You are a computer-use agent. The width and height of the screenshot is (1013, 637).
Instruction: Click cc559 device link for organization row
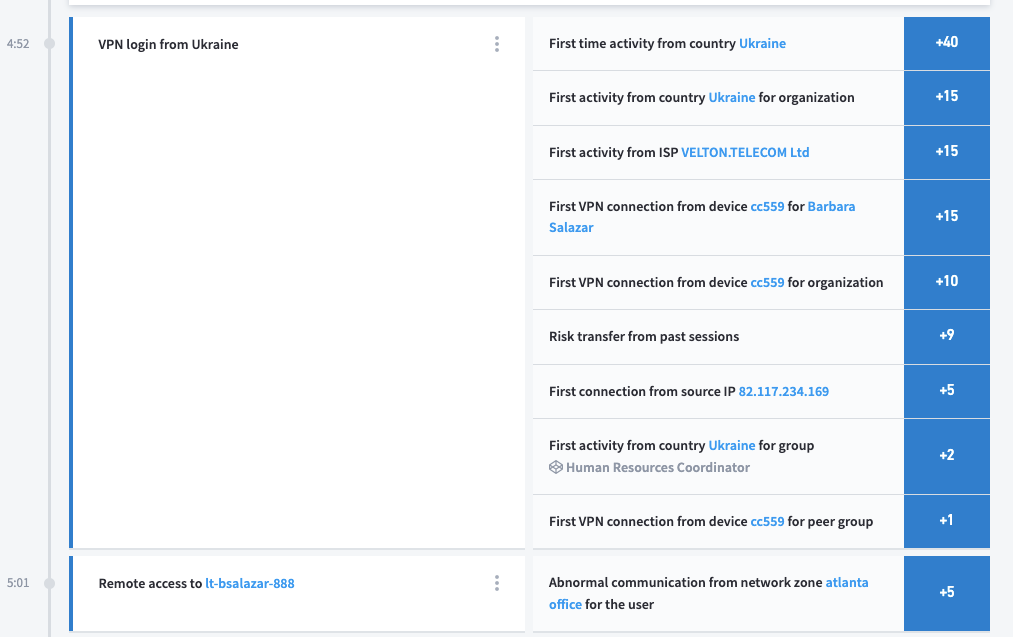click(x=767, y=282)
